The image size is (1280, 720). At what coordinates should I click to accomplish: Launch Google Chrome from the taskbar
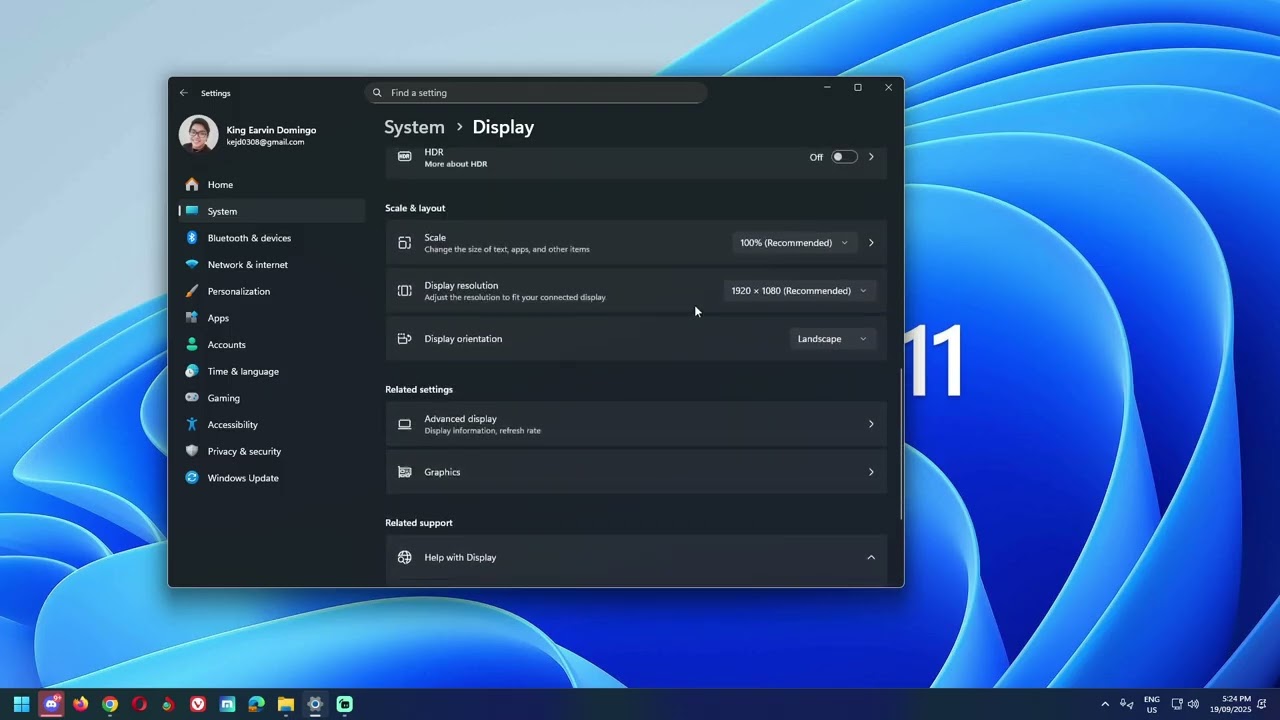(x=110, y=704)
